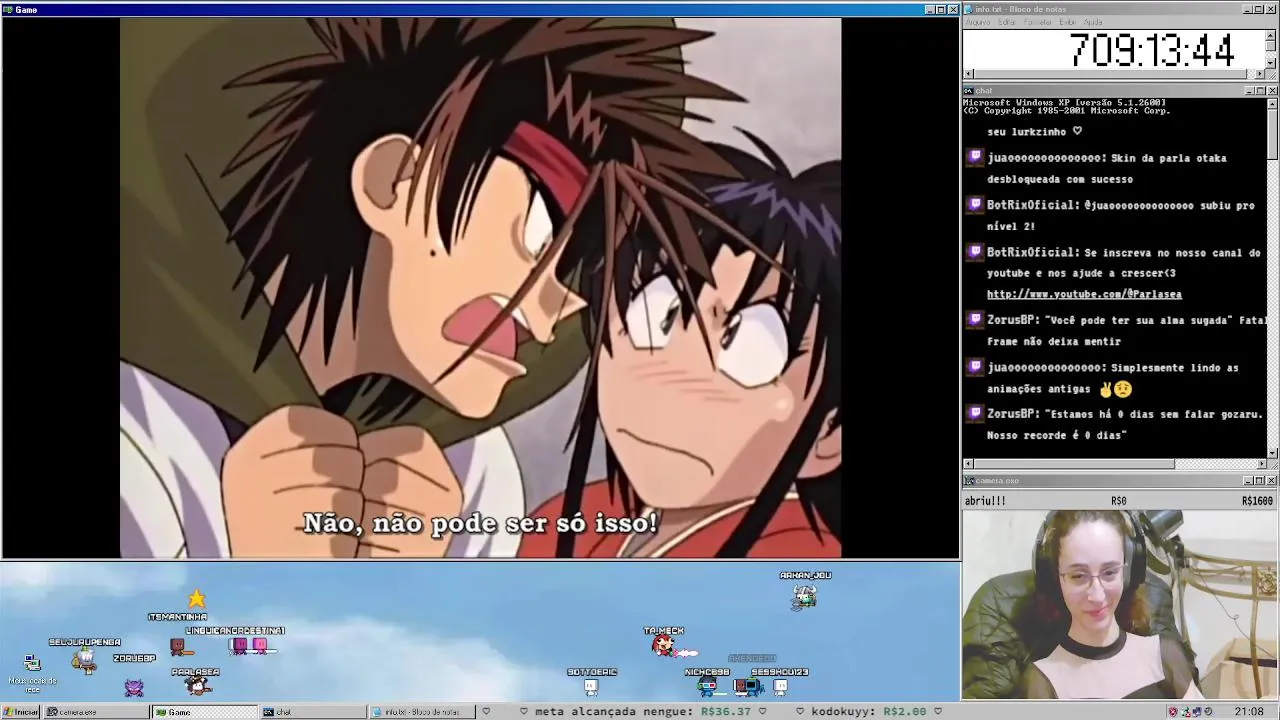
Task: Click Twitch badge beside ZorusBP Fatal Frame message
Action: [975, 319]
